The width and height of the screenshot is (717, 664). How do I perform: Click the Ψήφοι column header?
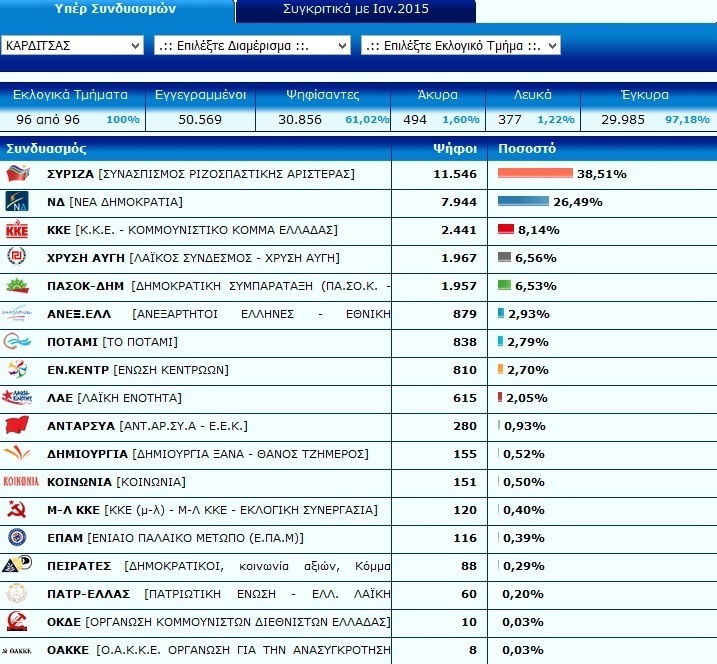455,149
